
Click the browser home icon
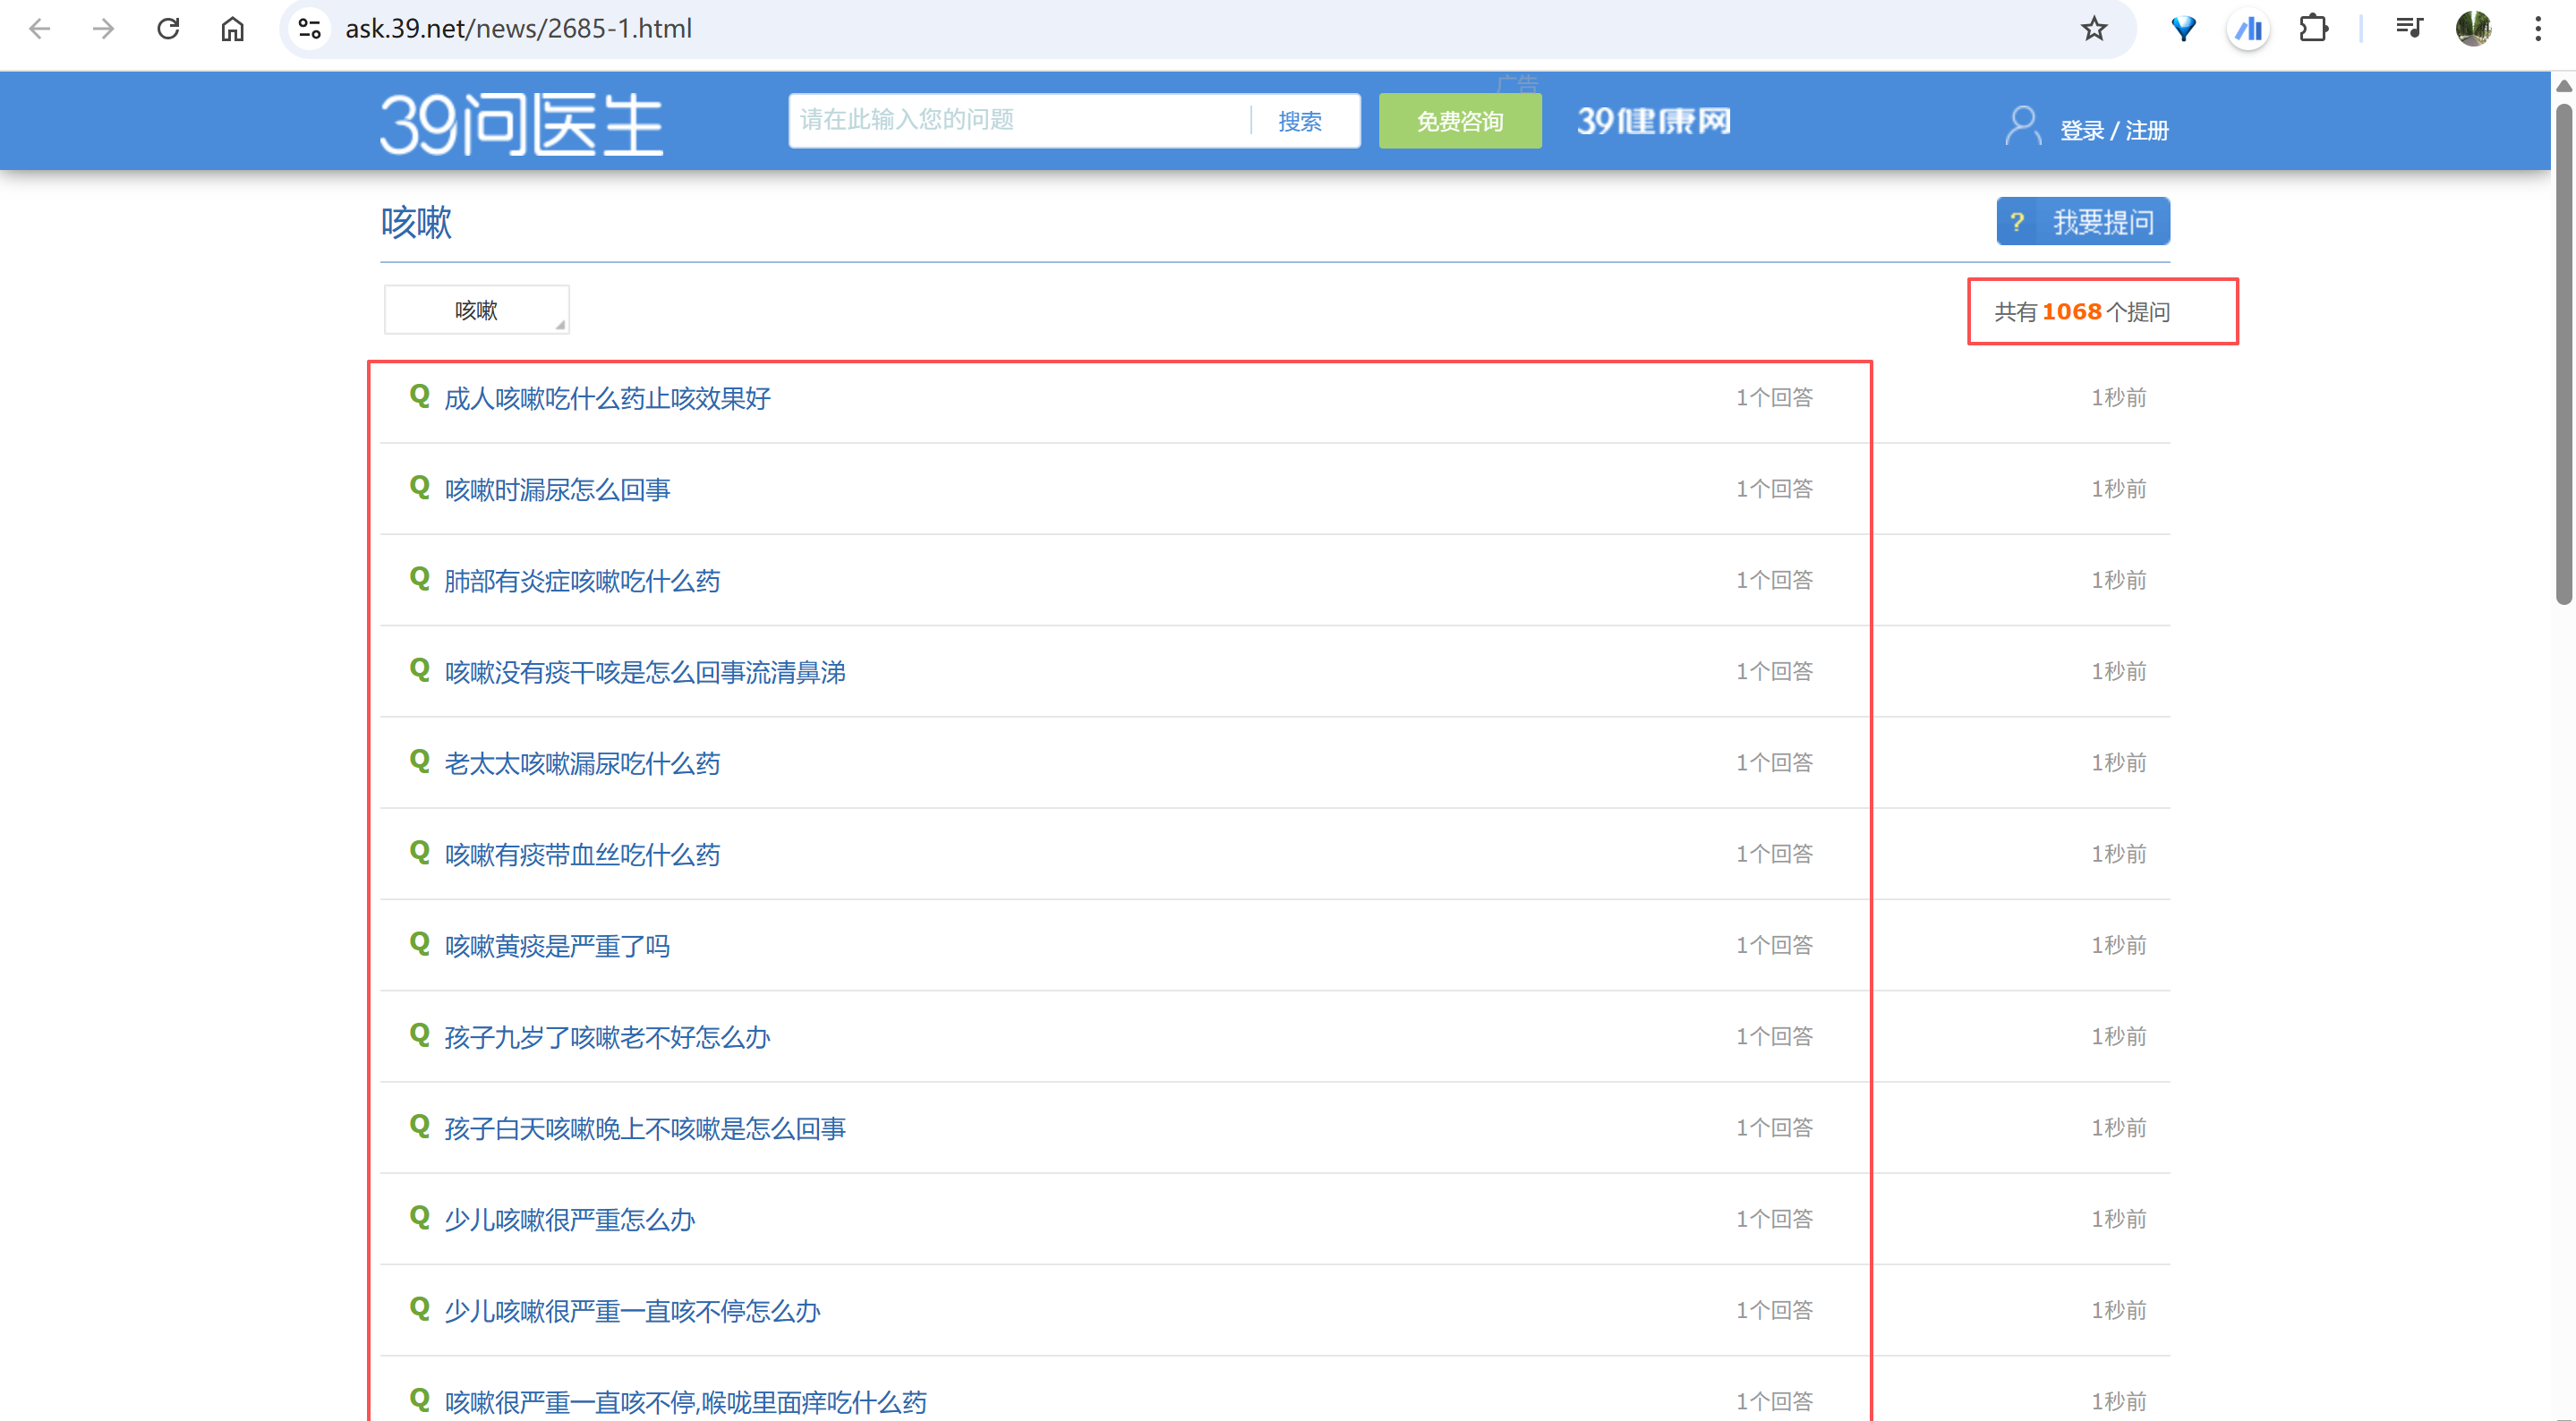pos(232,29)
